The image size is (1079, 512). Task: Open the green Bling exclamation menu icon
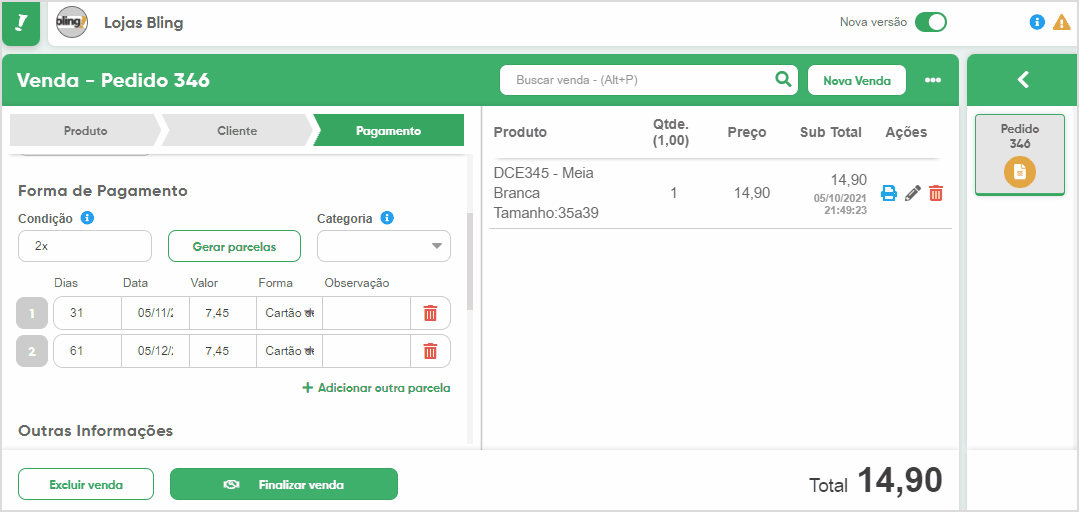(21, 24)
